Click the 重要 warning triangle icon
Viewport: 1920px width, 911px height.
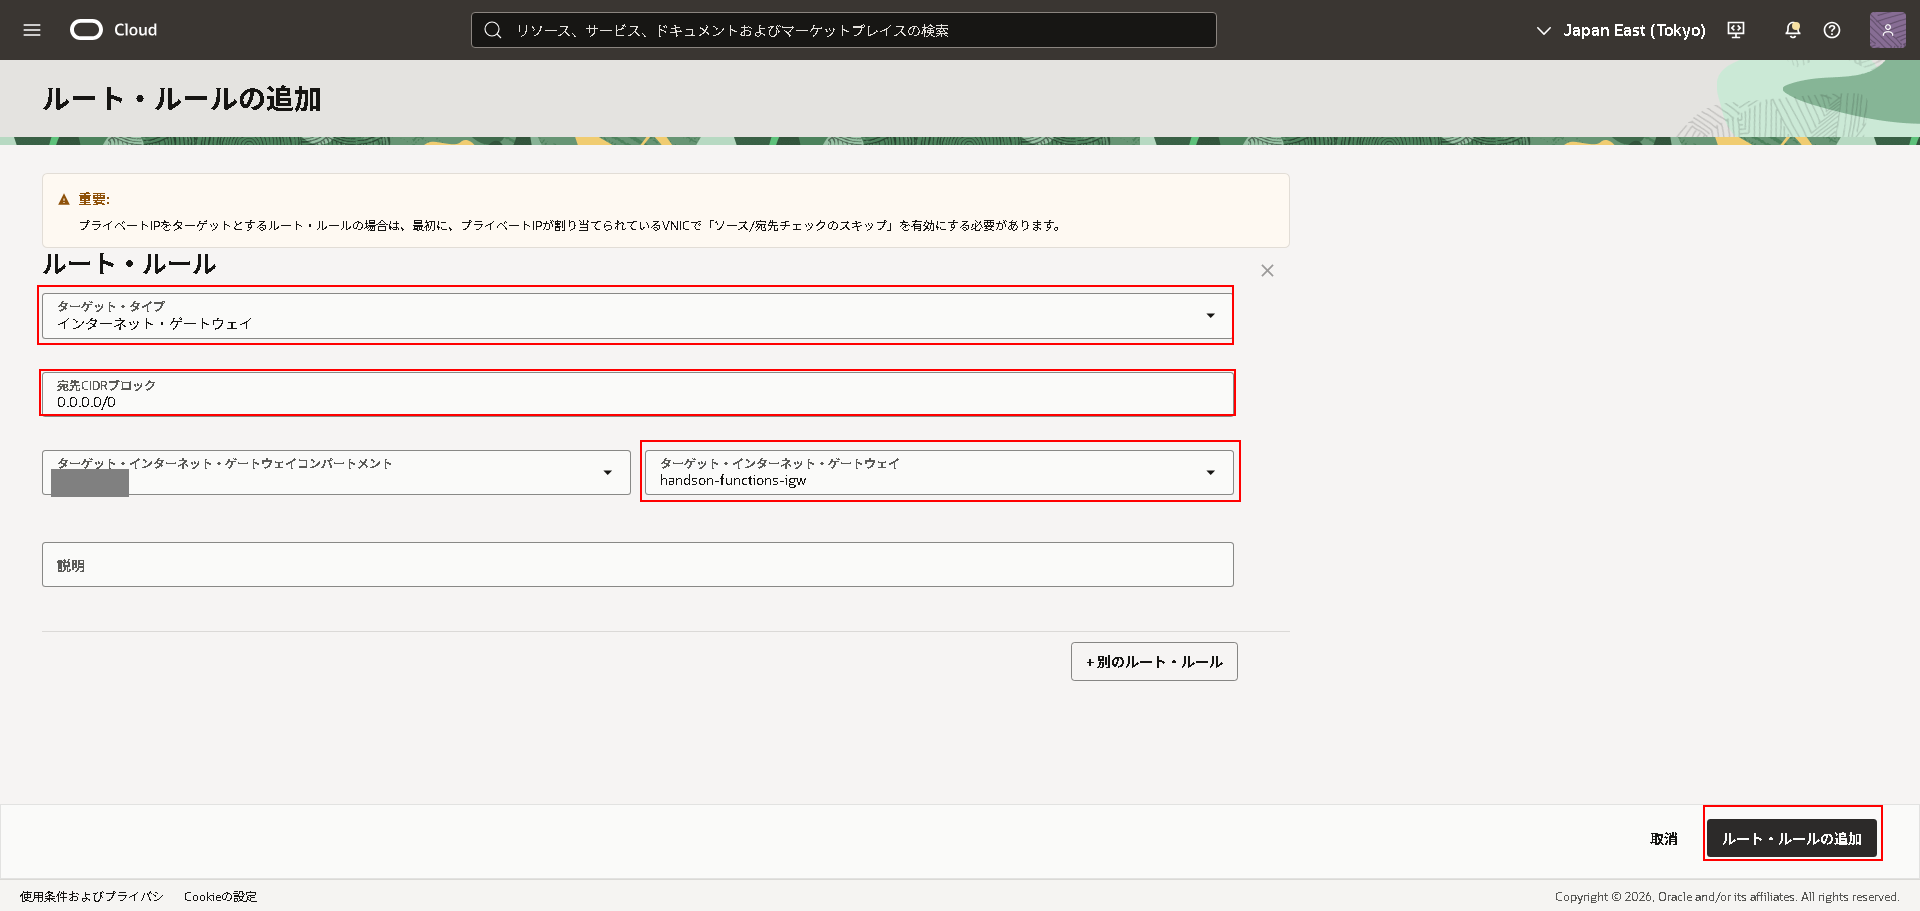tap(64, 199)
